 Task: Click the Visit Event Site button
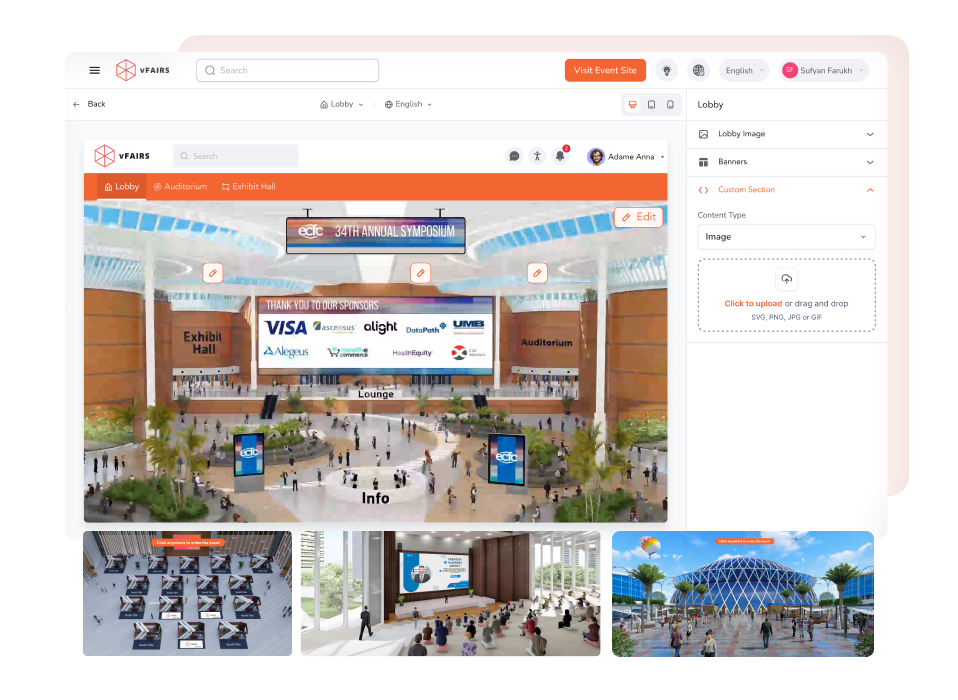coord(605,70)
